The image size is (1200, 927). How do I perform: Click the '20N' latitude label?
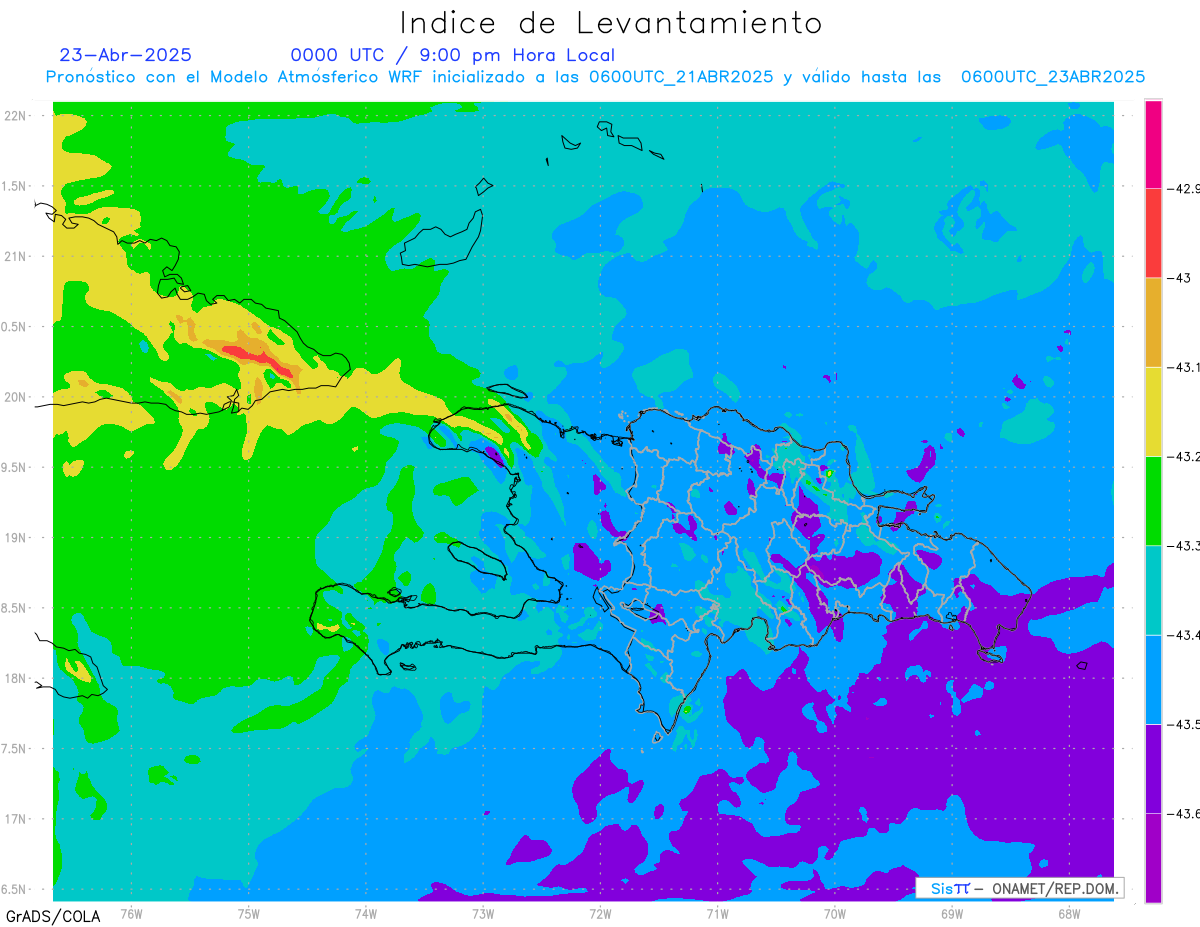tap(17, 397)
